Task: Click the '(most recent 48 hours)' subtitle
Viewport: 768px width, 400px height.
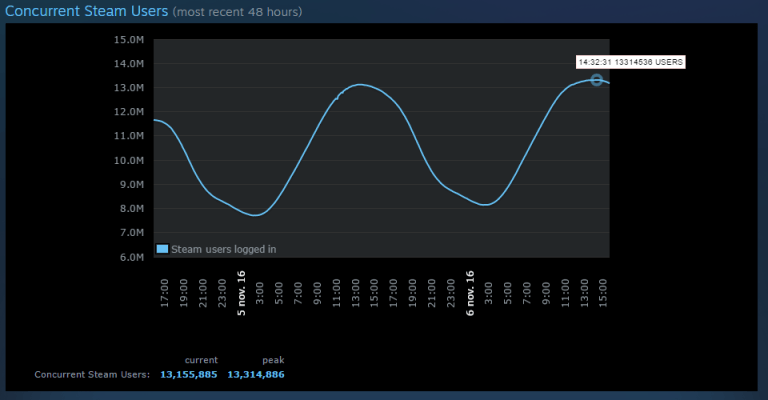Action: (x=237, y=12)
